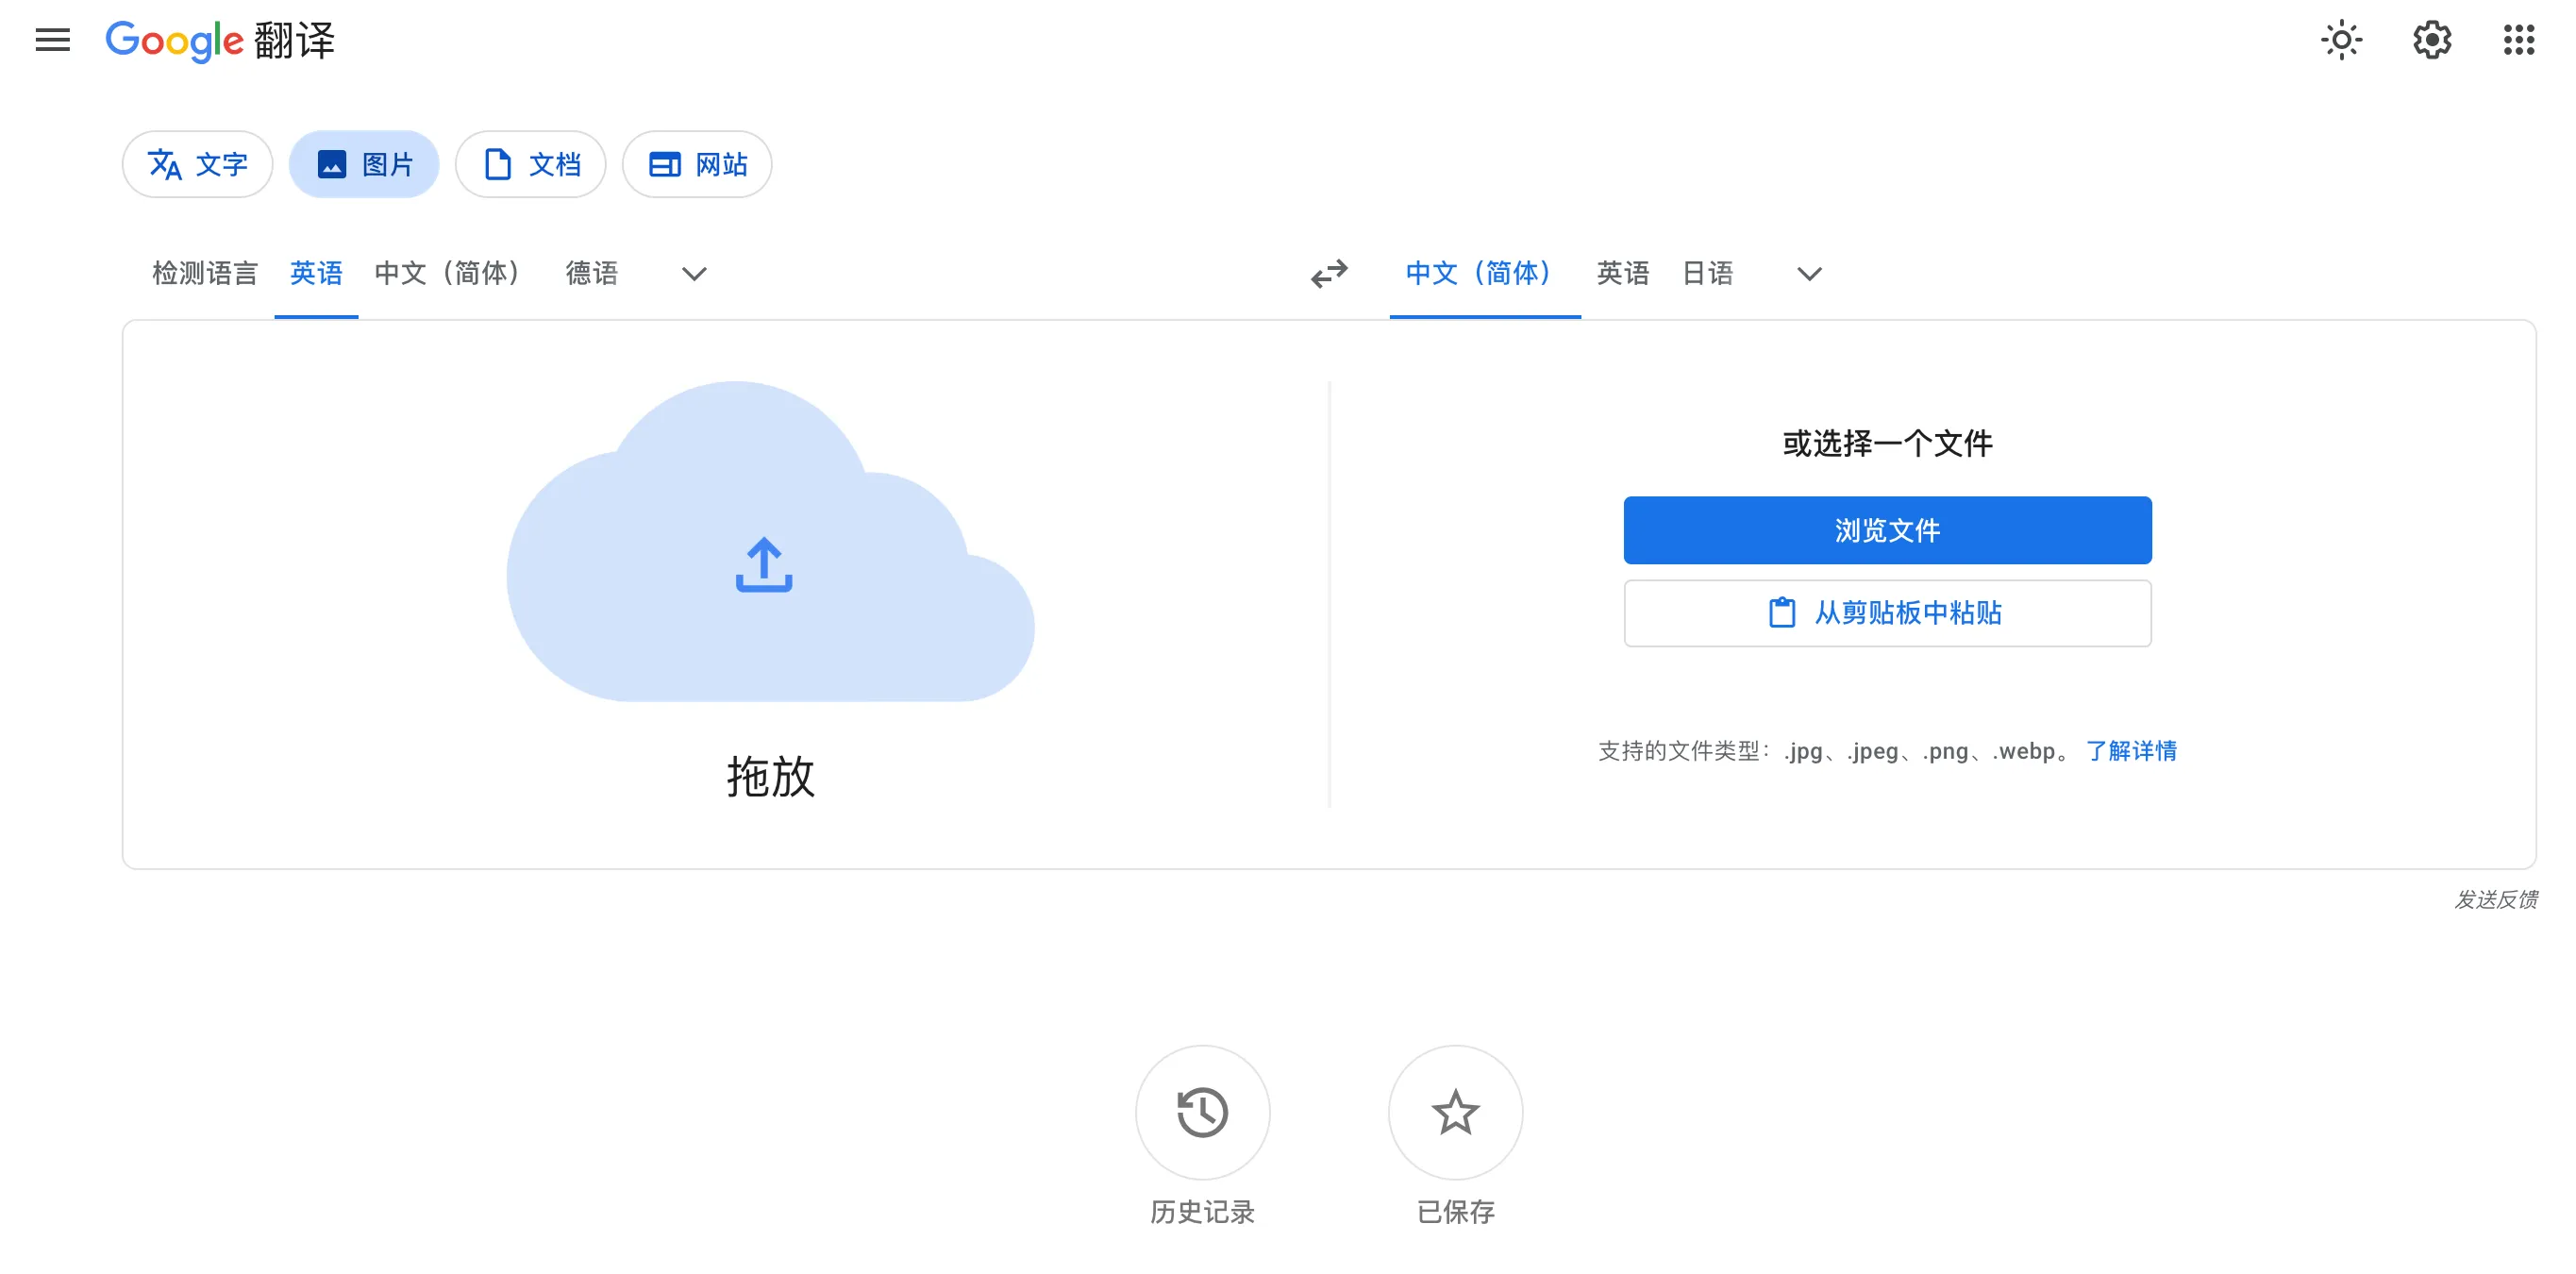Switch to 网站 website translation mode

[x=697, y=164]
